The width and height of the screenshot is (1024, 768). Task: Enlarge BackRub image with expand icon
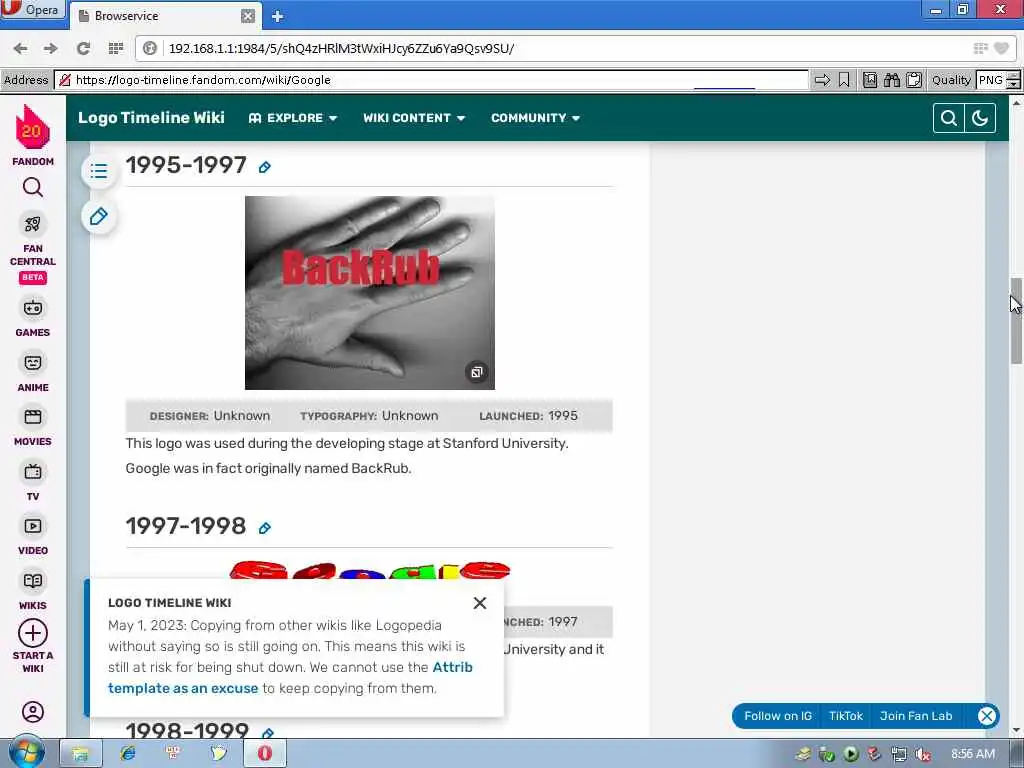[x=477, y=372]
